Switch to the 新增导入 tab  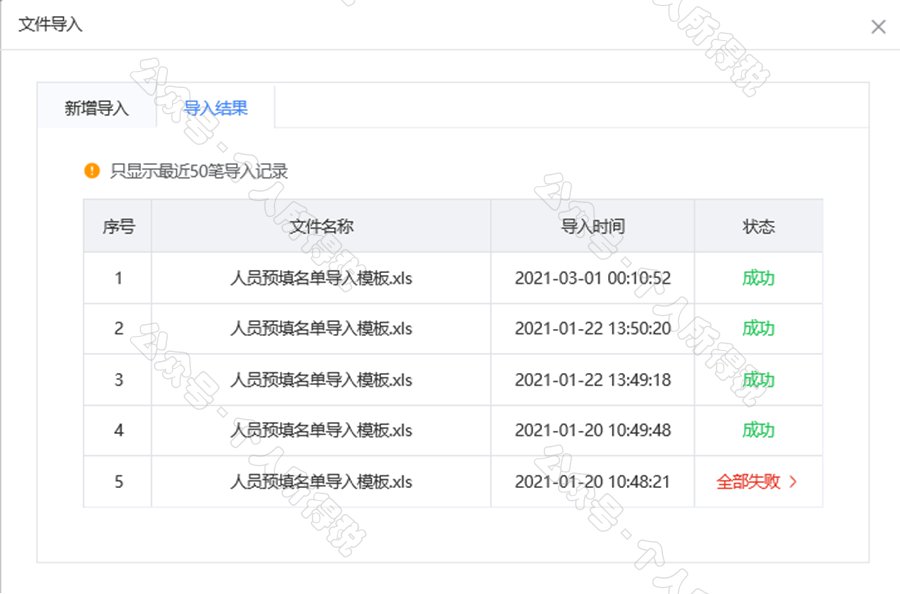pyautogui.click(x=96, y=108)
